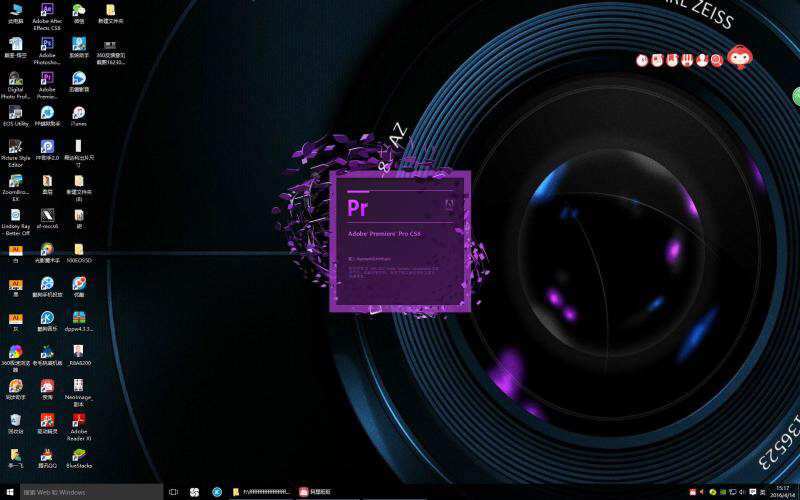Viewport: 800px width, 500px height.
Task: Select the Digital Photo Professional icon
Action: tap(15, 85)
